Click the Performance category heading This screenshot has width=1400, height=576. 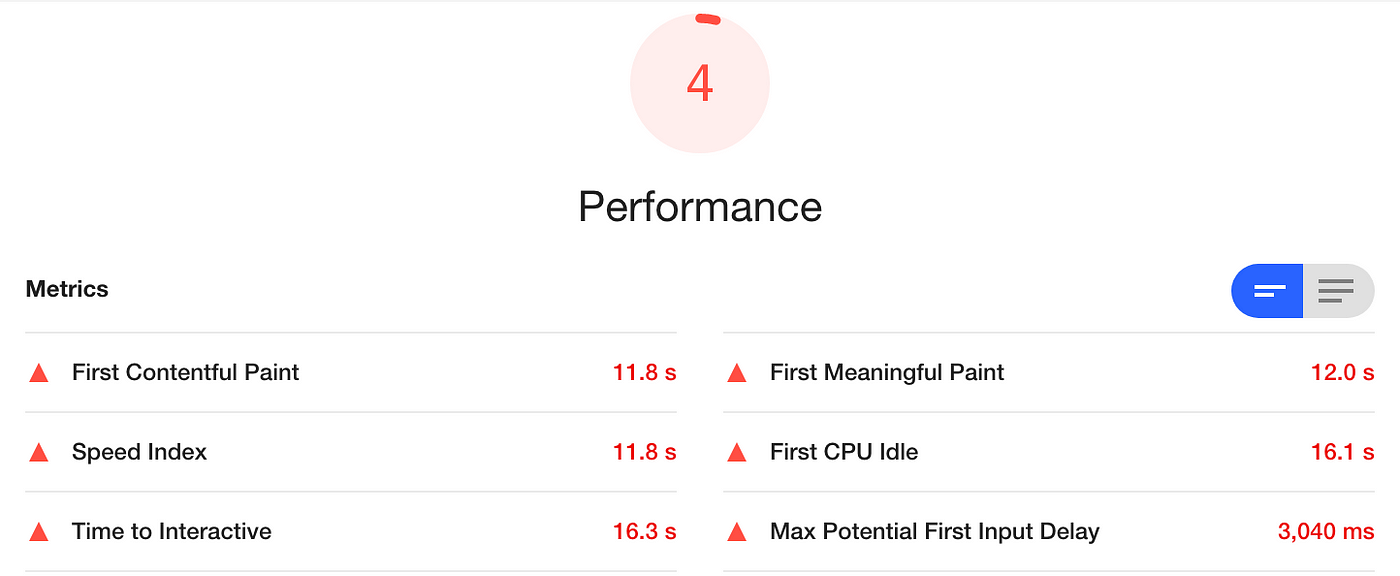pos(700,207)
